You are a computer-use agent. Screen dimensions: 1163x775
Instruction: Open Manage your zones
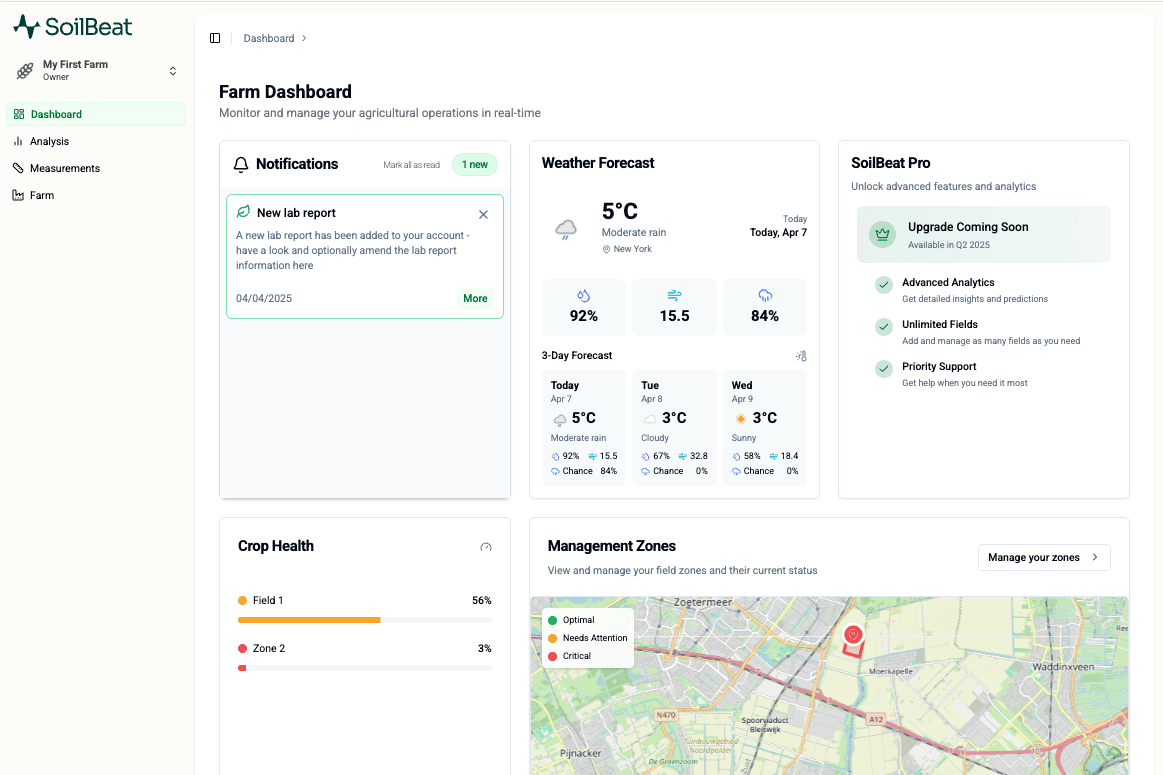(x=1044, y=558)
